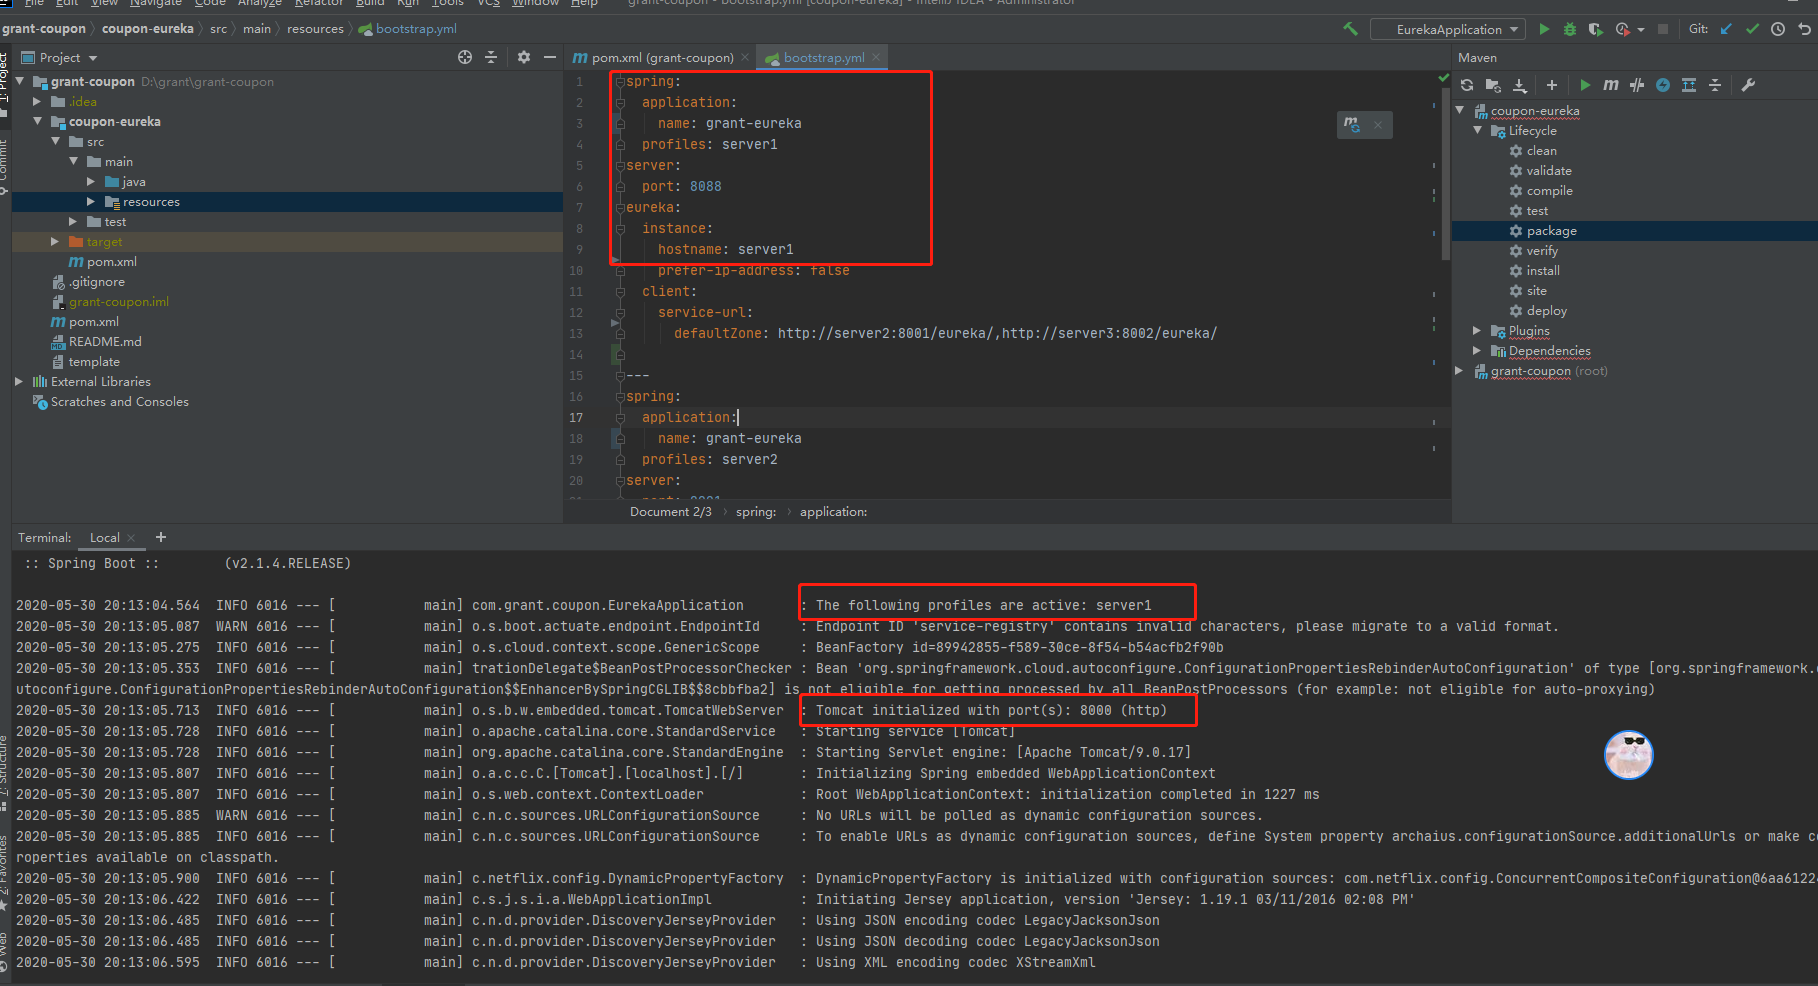1818x986 pixels.
Task: Select the deploy lifecycle goal
Action: click(x=1547, y=310)
